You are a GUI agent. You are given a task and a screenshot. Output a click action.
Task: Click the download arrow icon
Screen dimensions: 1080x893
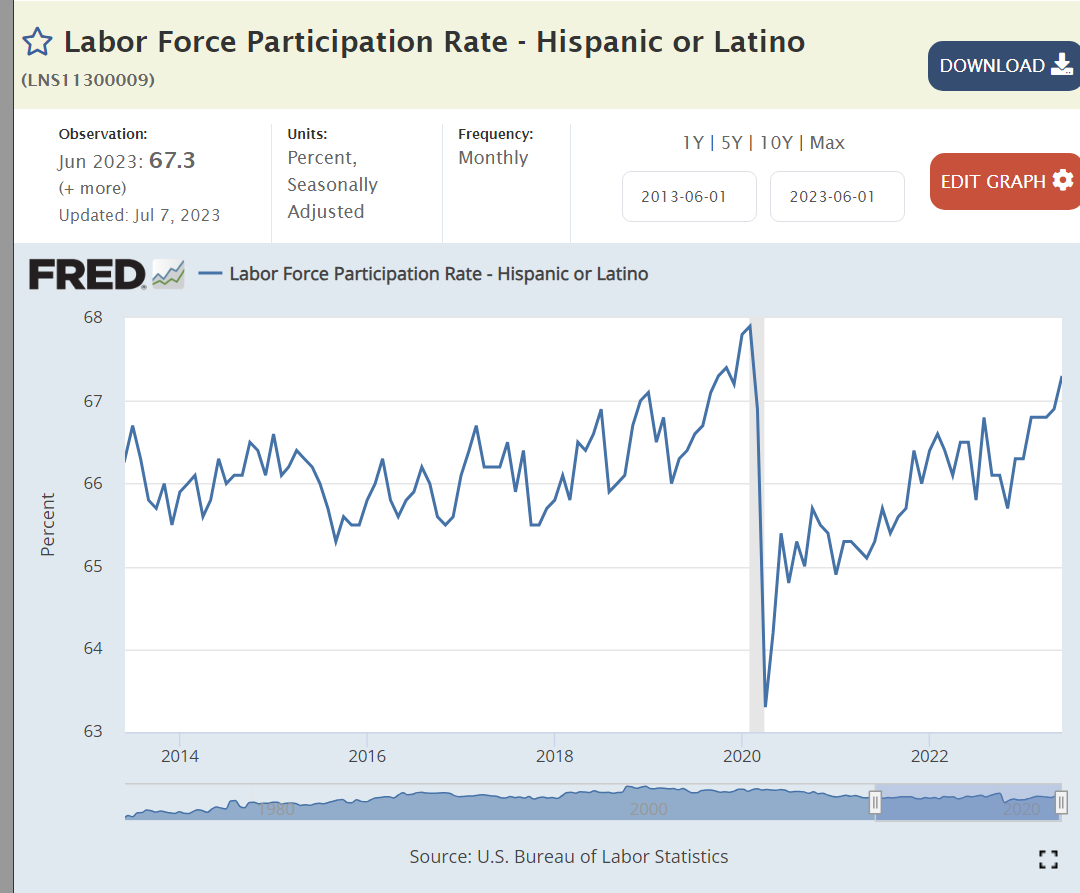[x=1061, y=66]
